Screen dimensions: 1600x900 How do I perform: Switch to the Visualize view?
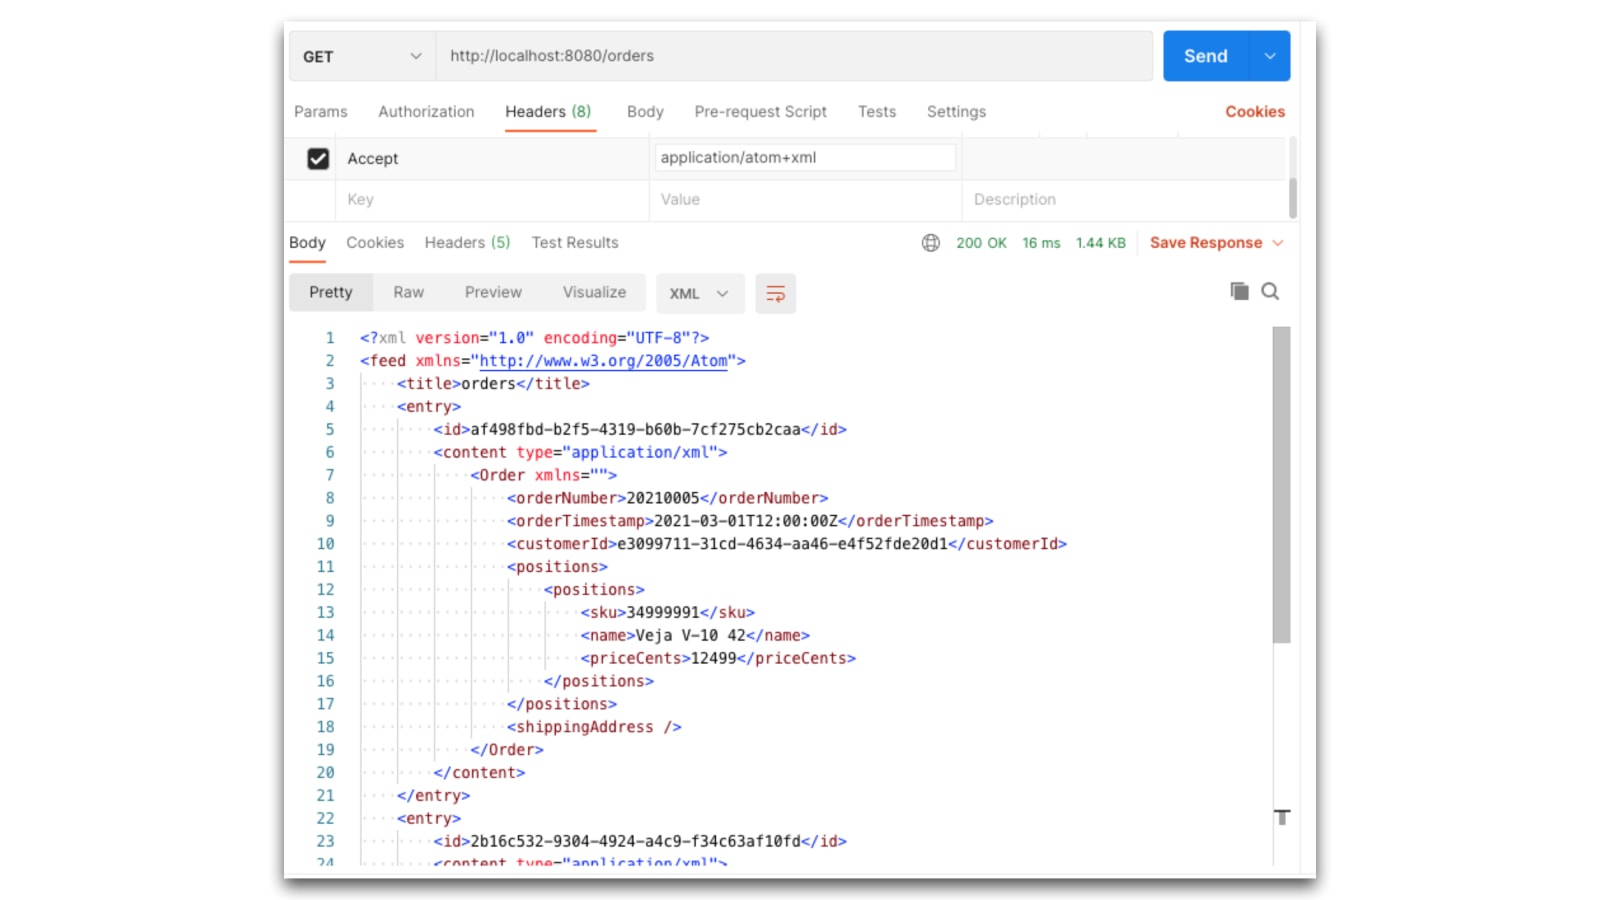pyautogui.click(x=594, y=292)
